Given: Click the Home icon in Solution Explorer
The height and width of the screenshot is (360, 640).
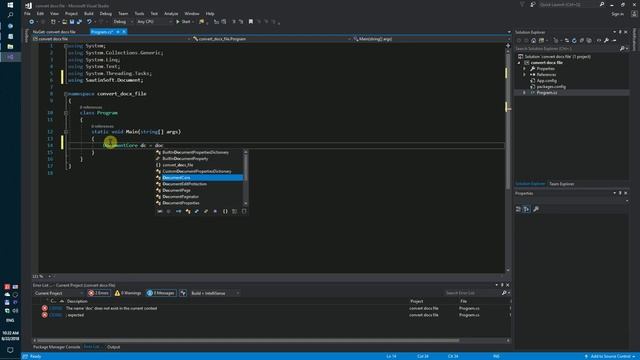Looking at the screenshot, I should tap(533, 40).
